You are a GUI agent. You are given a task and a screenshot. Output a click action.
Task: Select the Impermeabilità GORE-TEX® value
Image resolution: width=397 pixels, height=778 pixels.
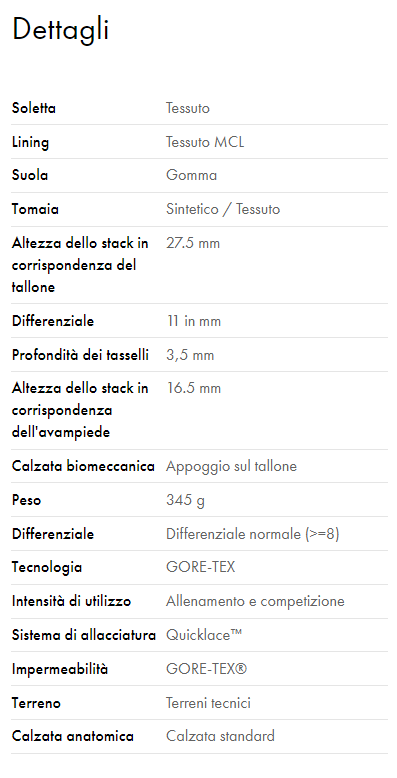pyautogui.click(x=206, y=669)
